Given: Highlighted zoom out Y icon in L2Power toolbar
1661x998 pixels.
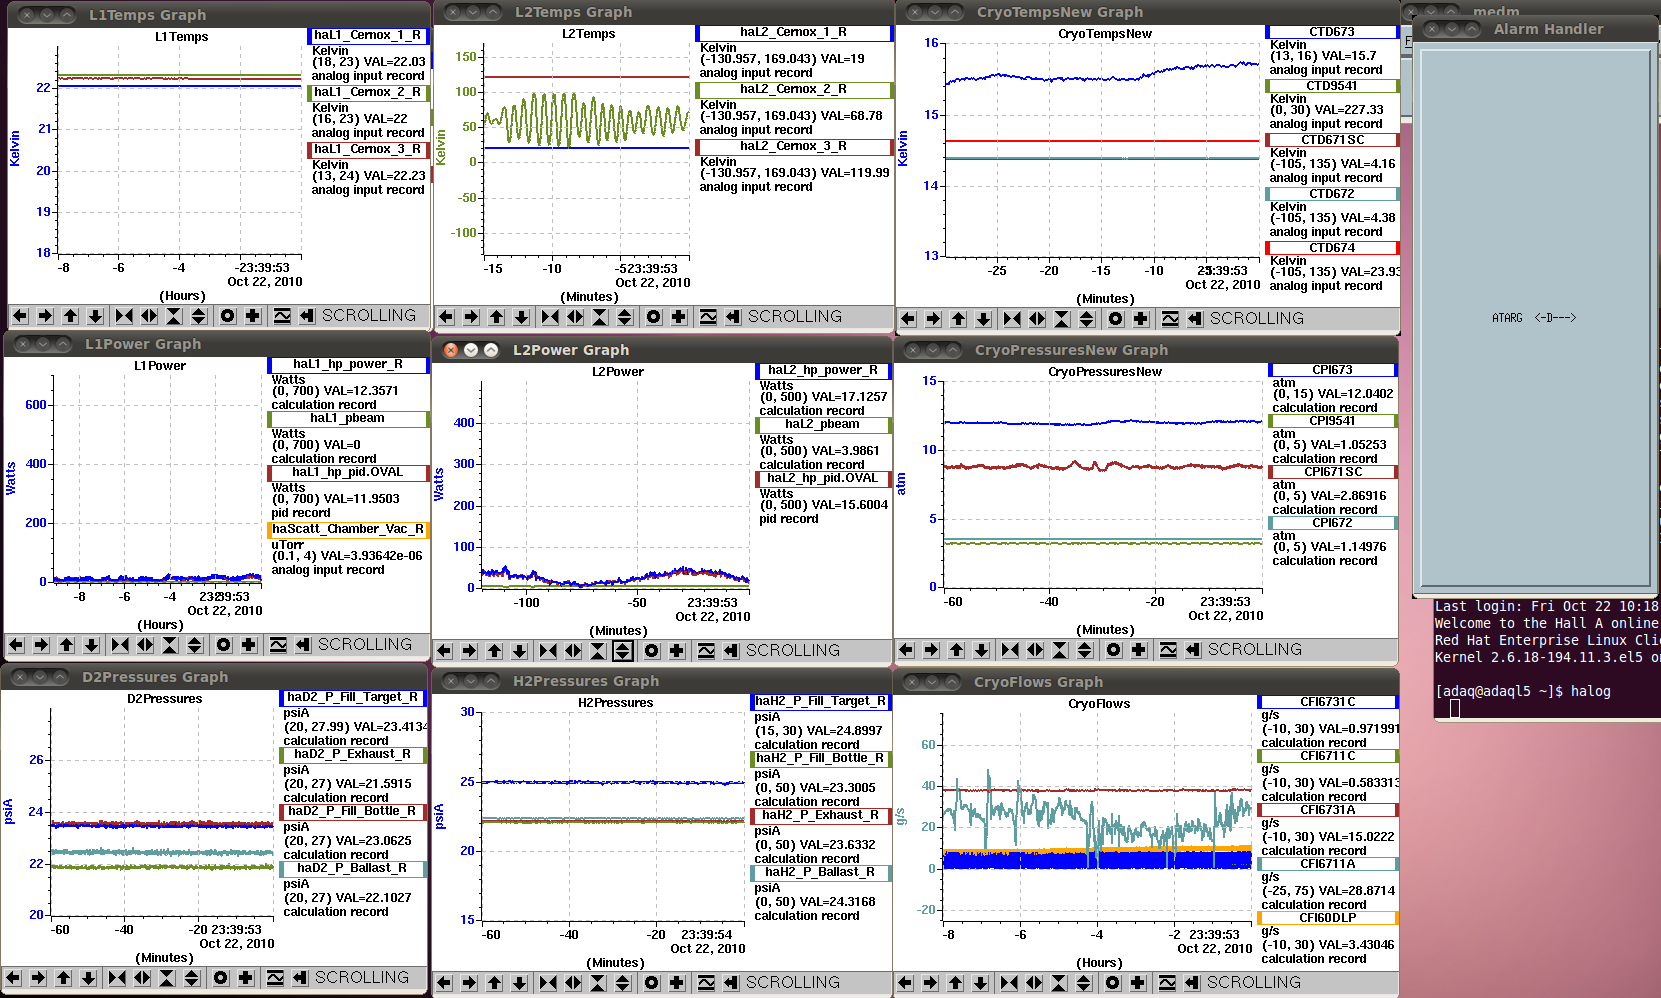Looking at the screenshot, I should (x=623, y=651).
